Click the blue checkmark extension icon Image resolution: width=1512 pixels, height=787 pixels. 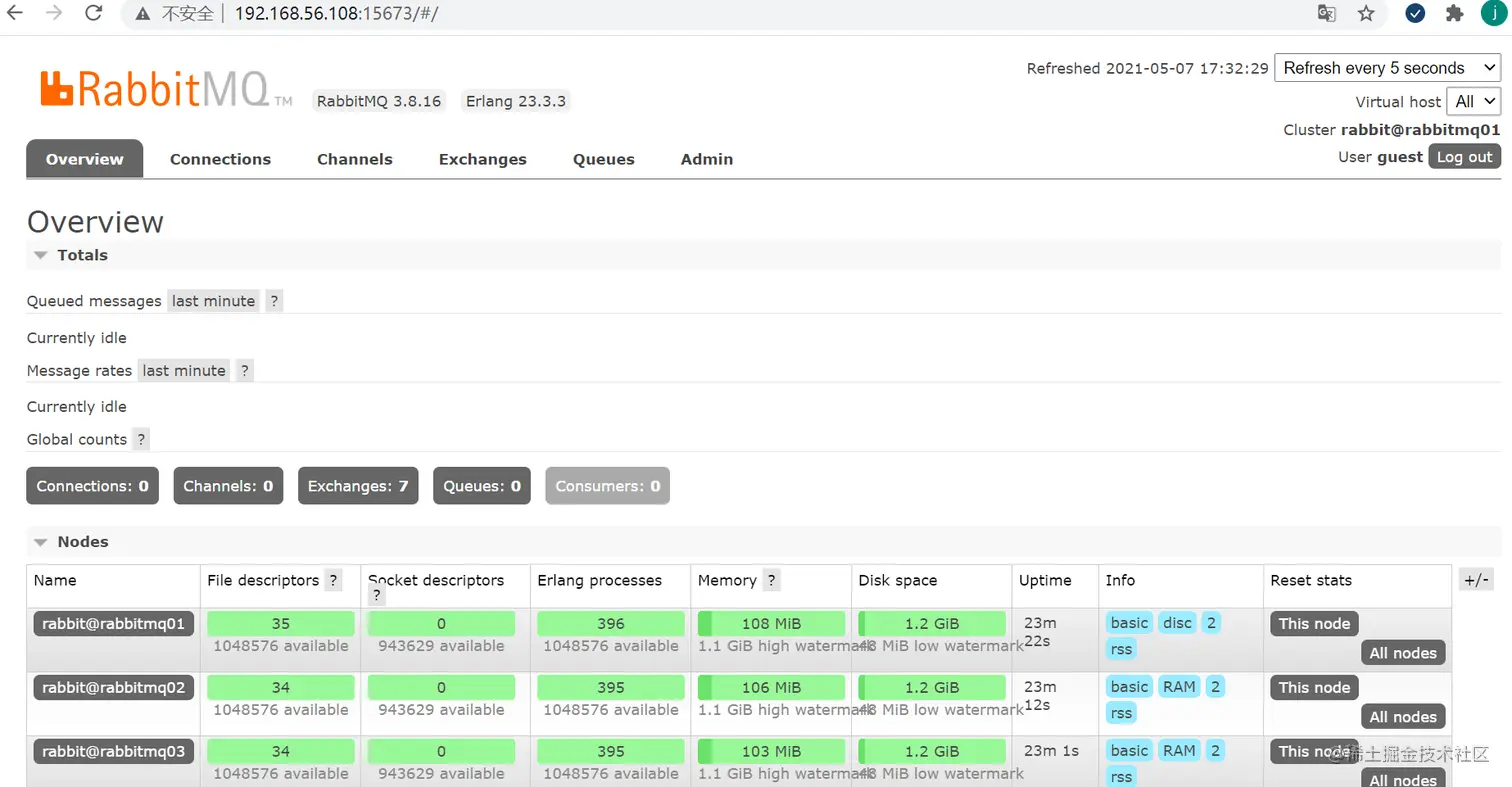pyautogui.click(x=1415, y=13)
